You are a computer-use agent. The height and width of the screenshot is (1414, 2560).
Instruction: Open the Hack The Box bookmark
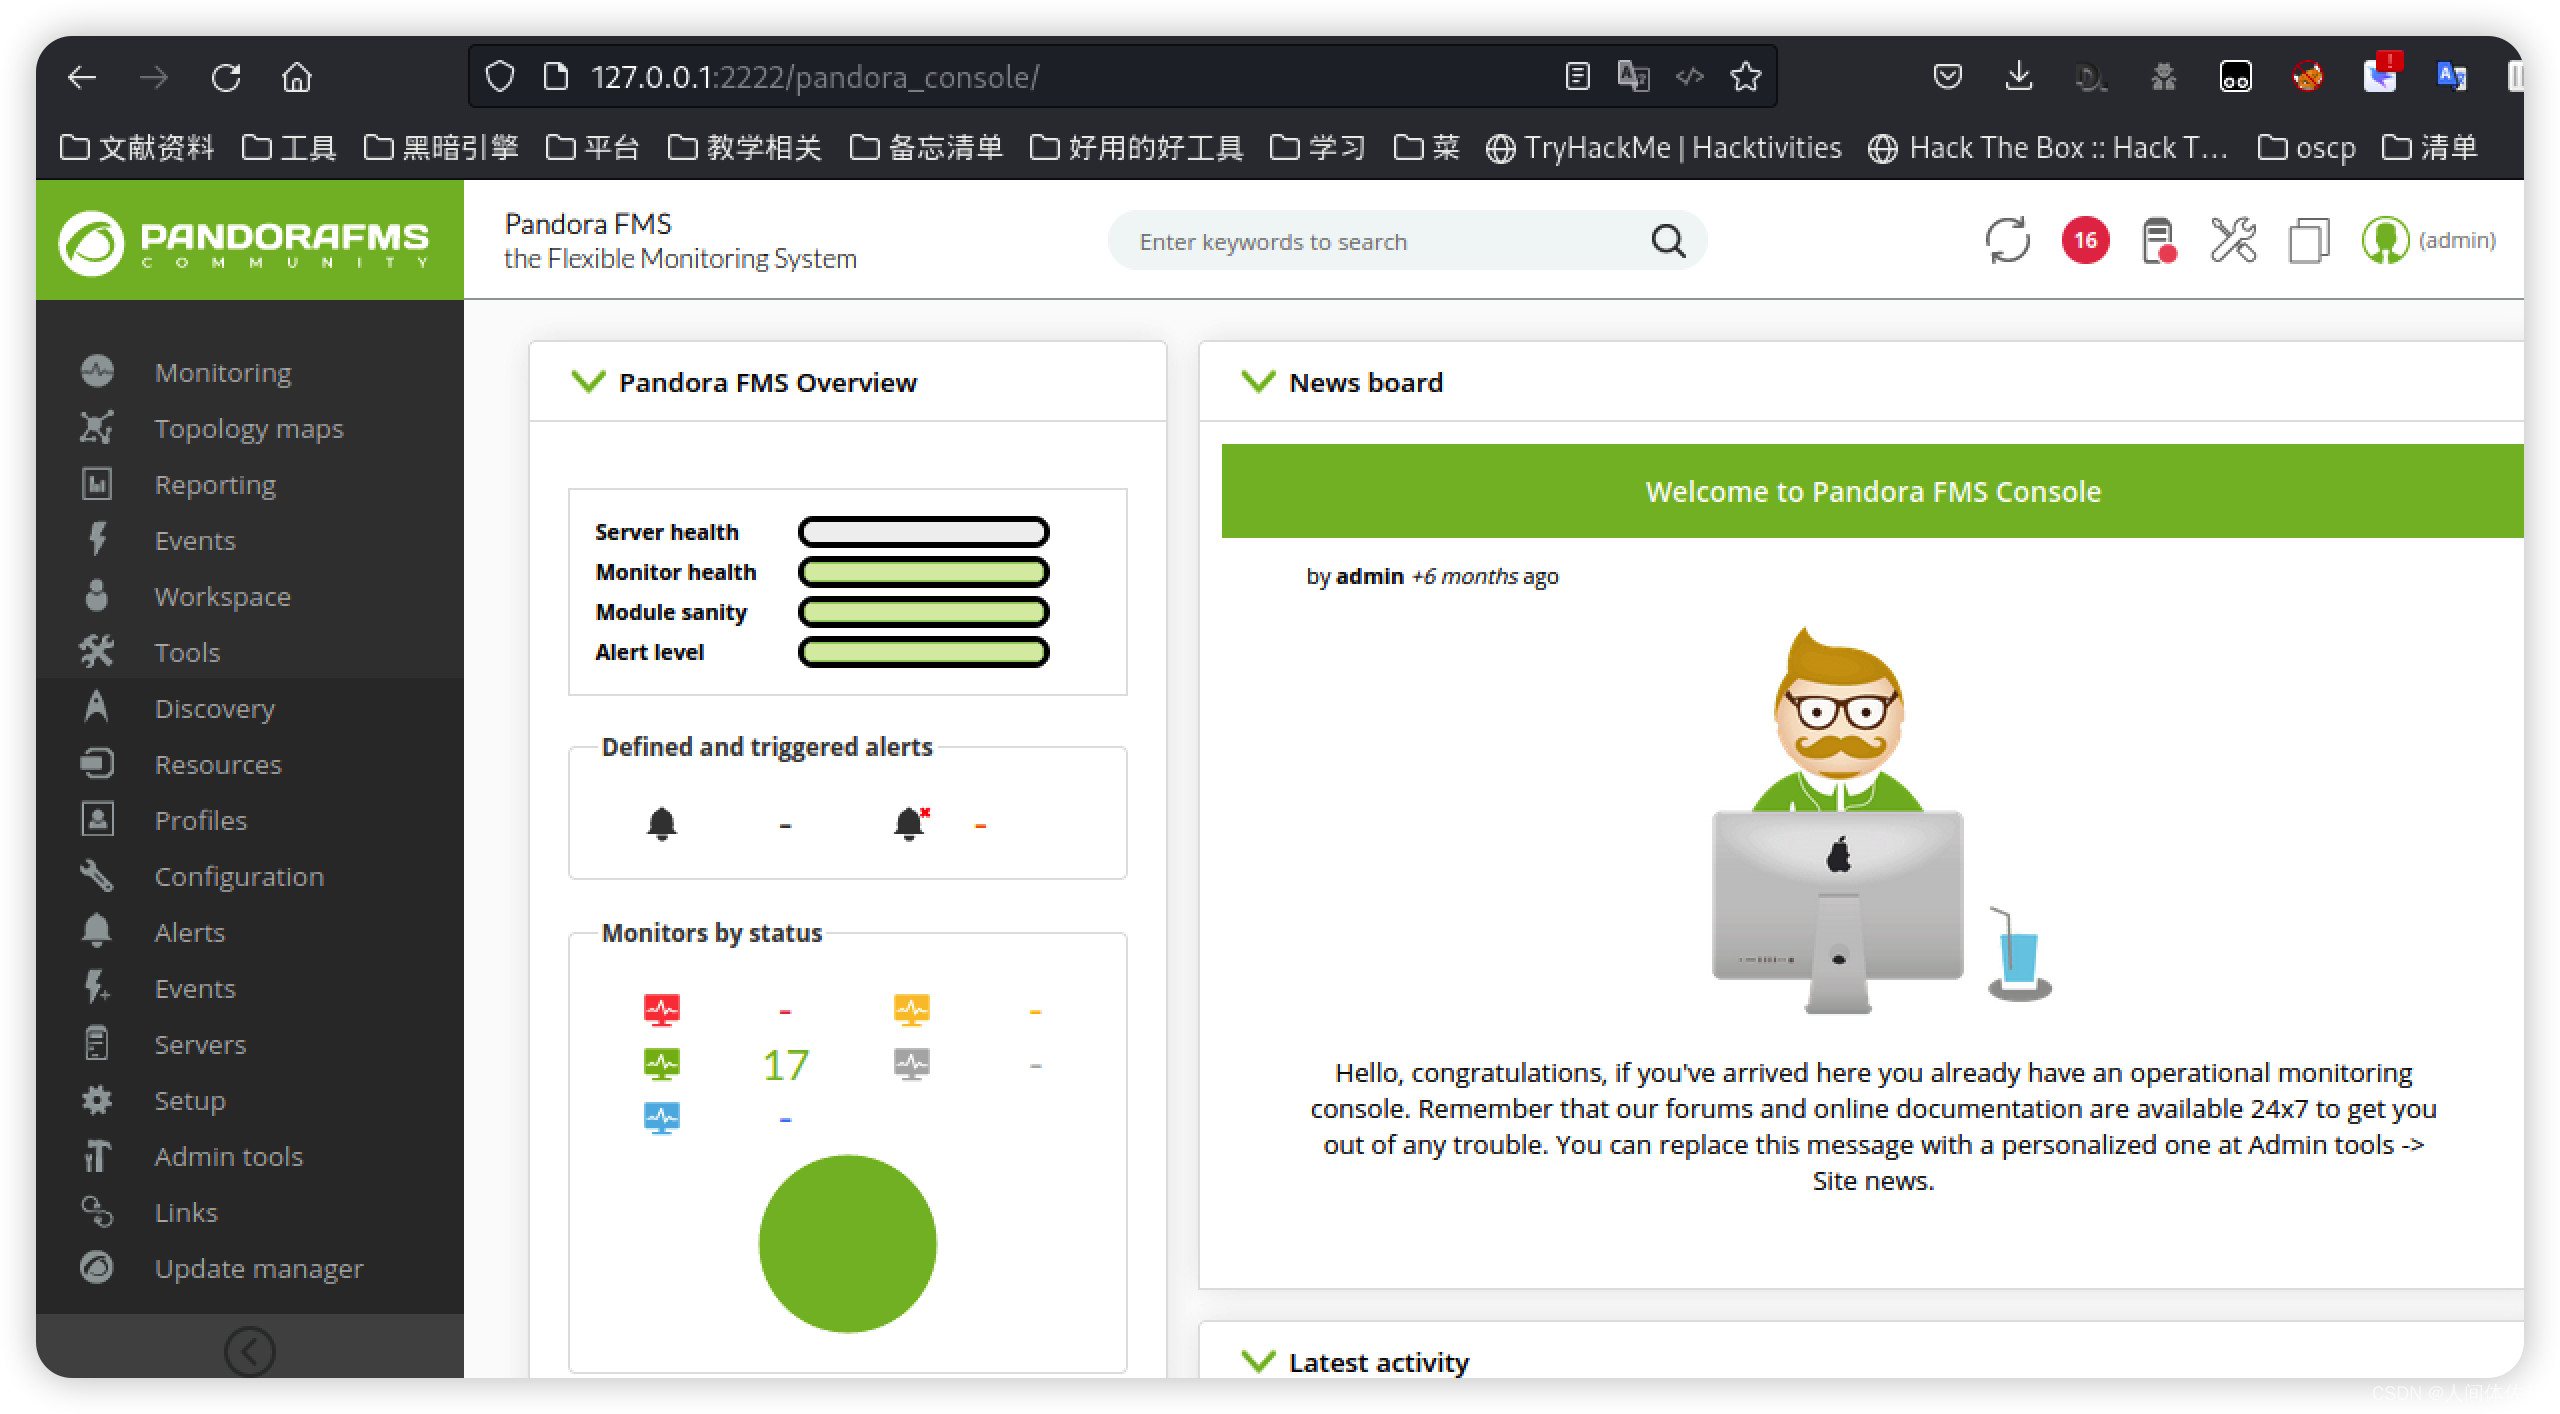(2048, 148)
